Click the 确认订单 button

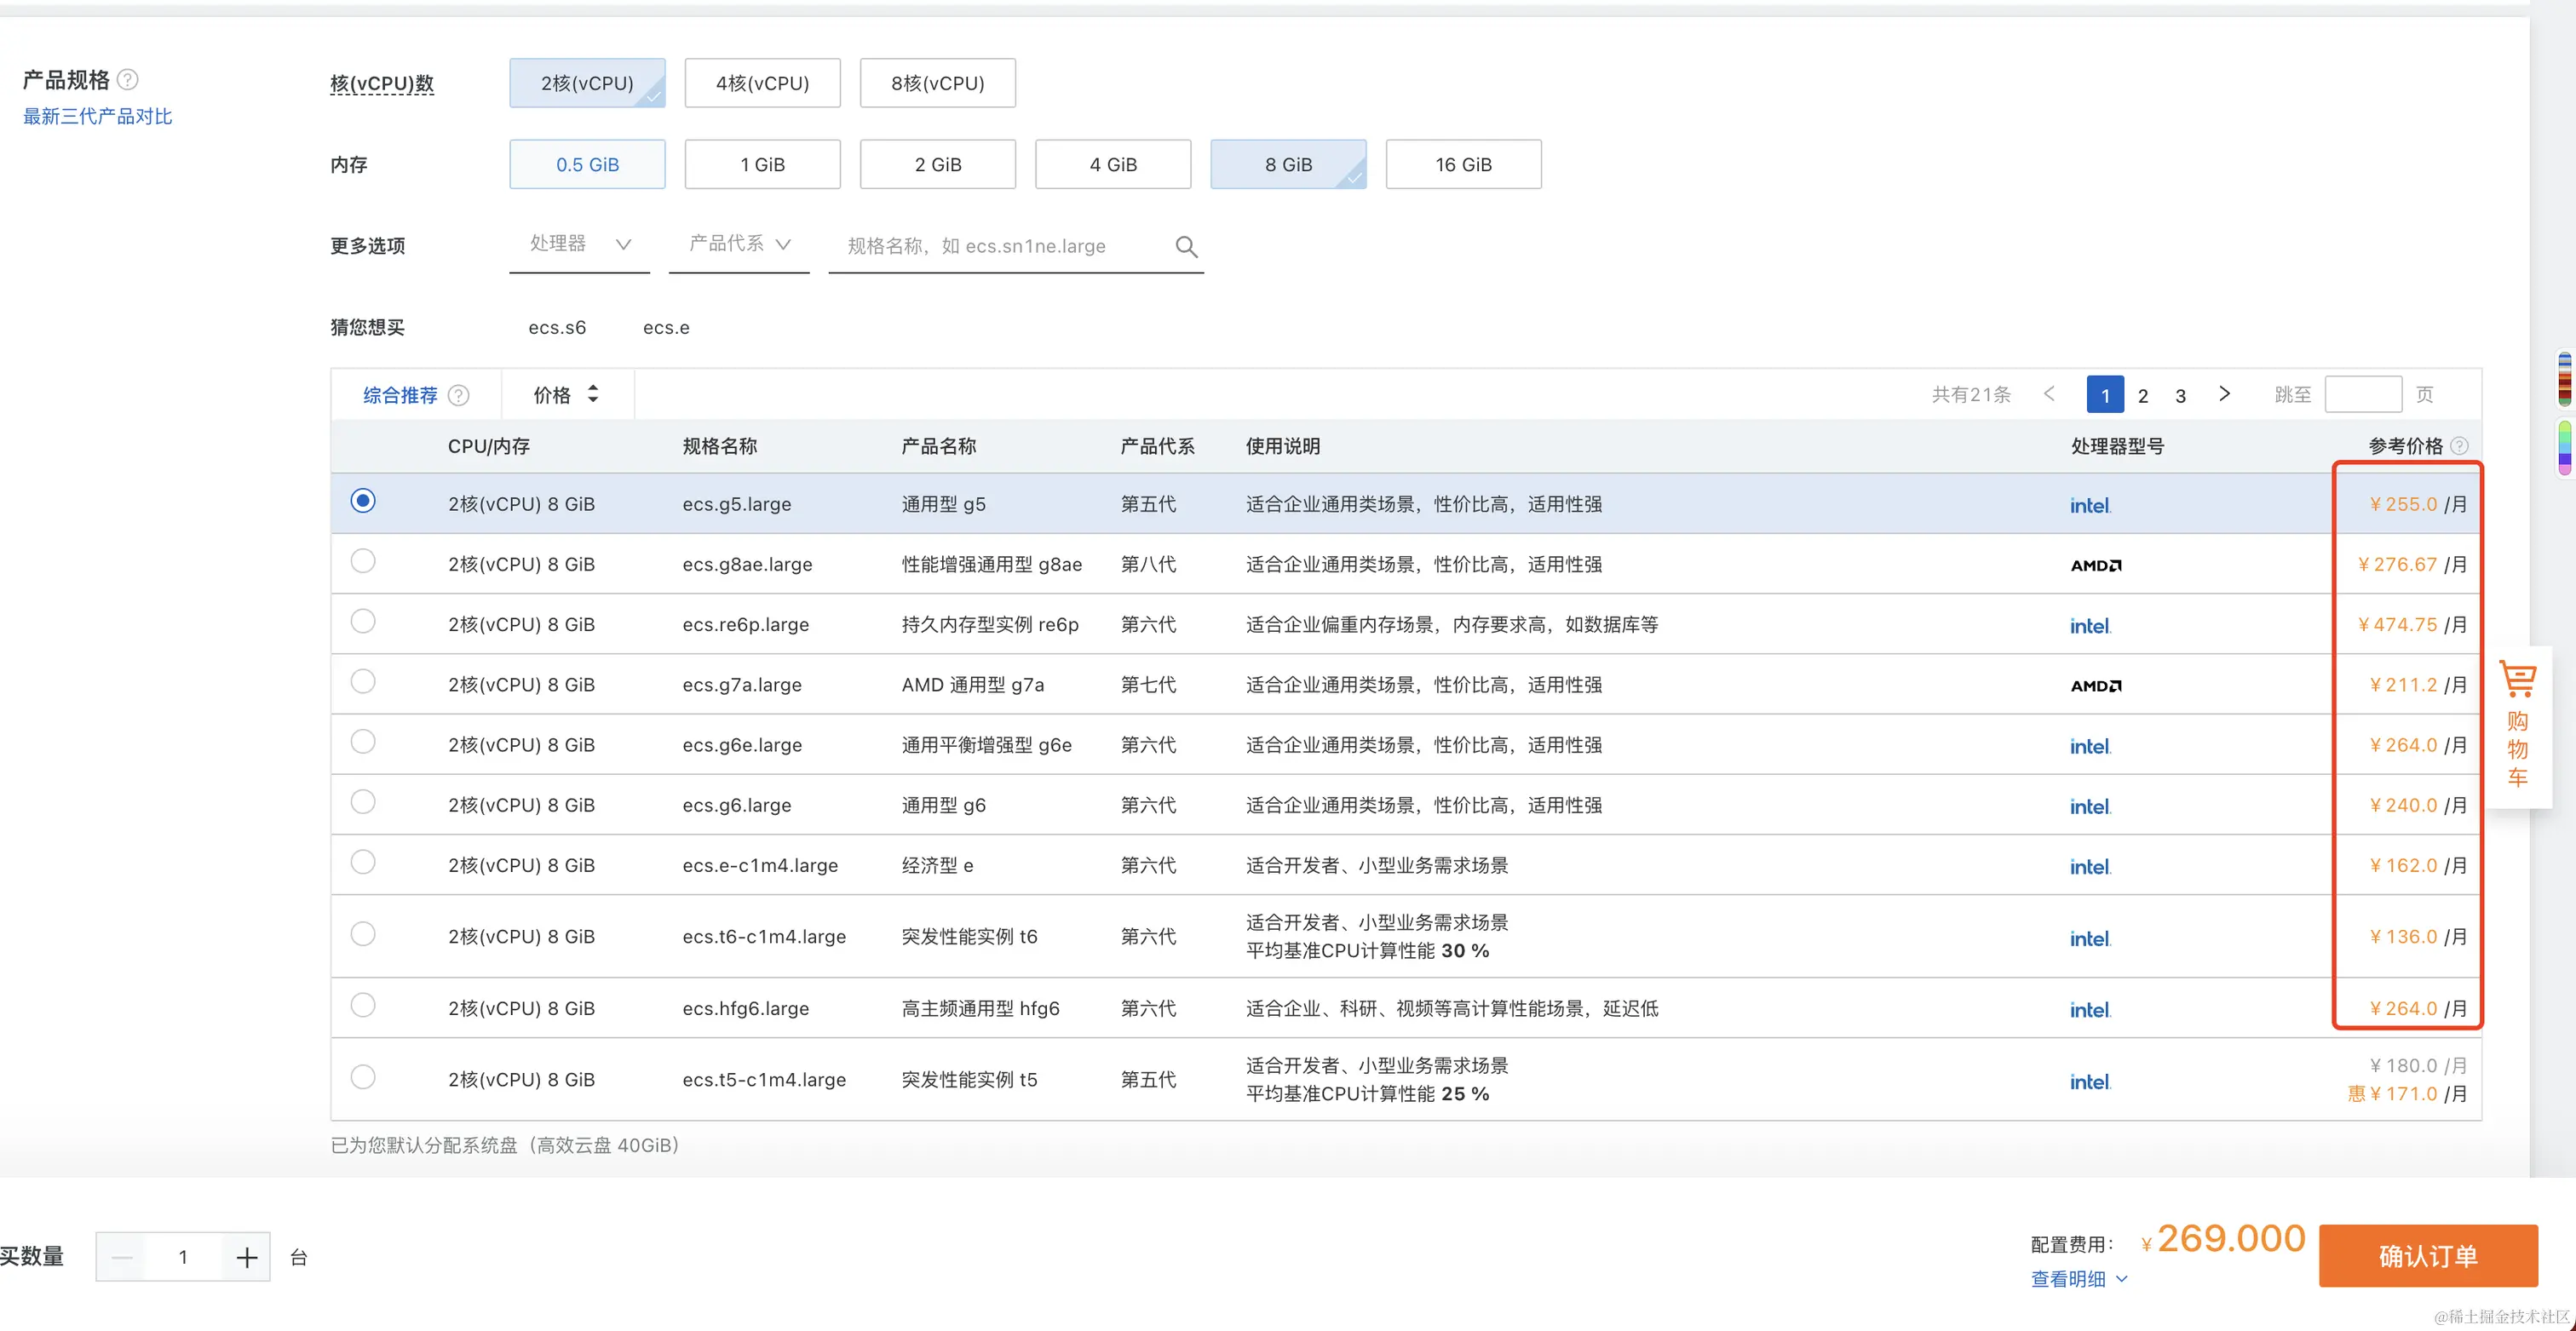2427,1256
